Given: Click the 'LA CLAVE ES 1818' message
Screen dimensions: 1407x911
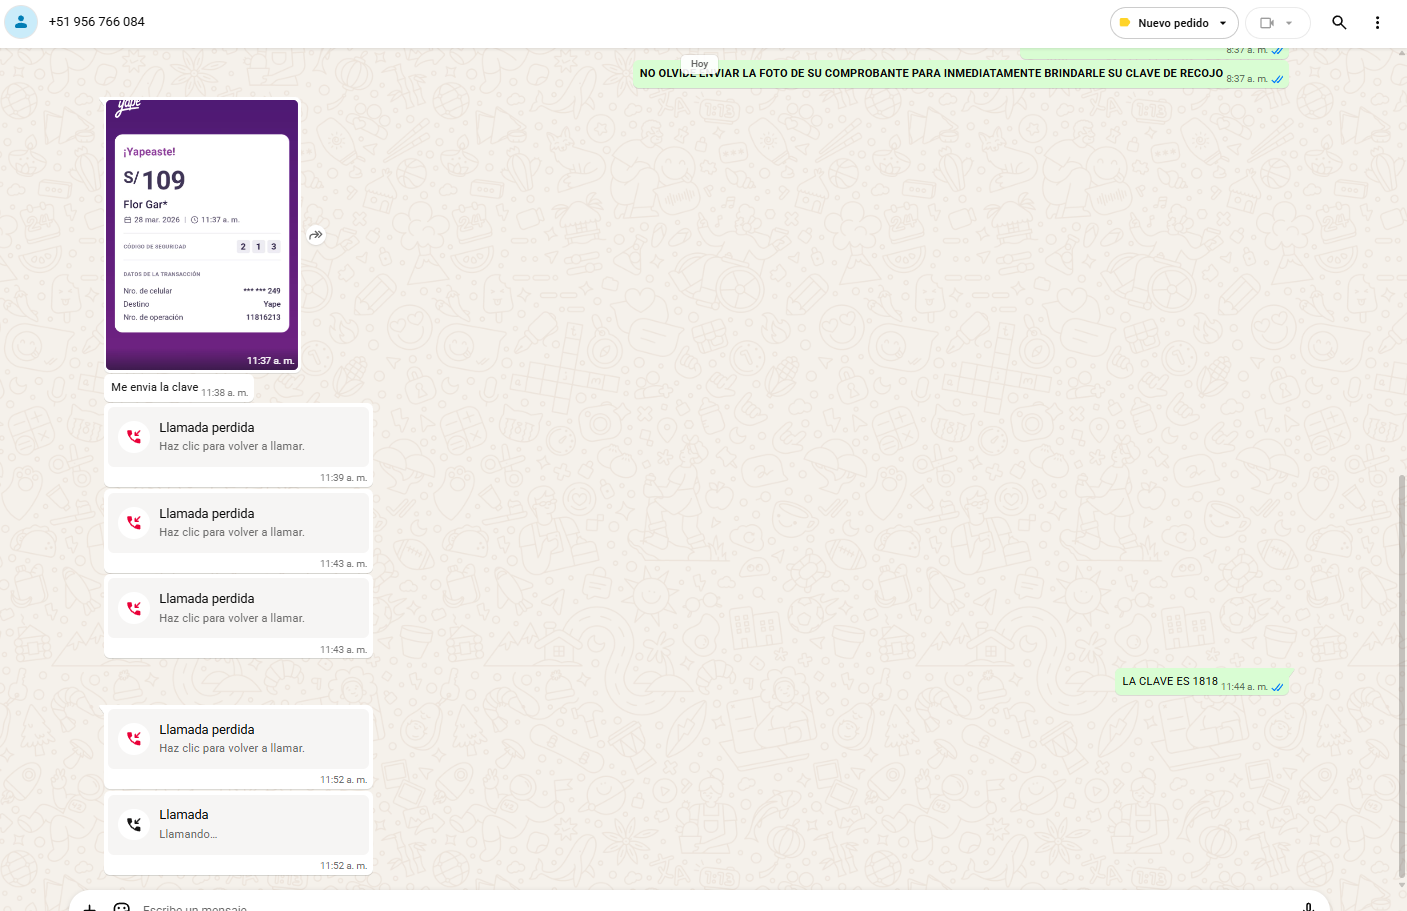Looking at the screenshot, I should tap(1170, 681).
